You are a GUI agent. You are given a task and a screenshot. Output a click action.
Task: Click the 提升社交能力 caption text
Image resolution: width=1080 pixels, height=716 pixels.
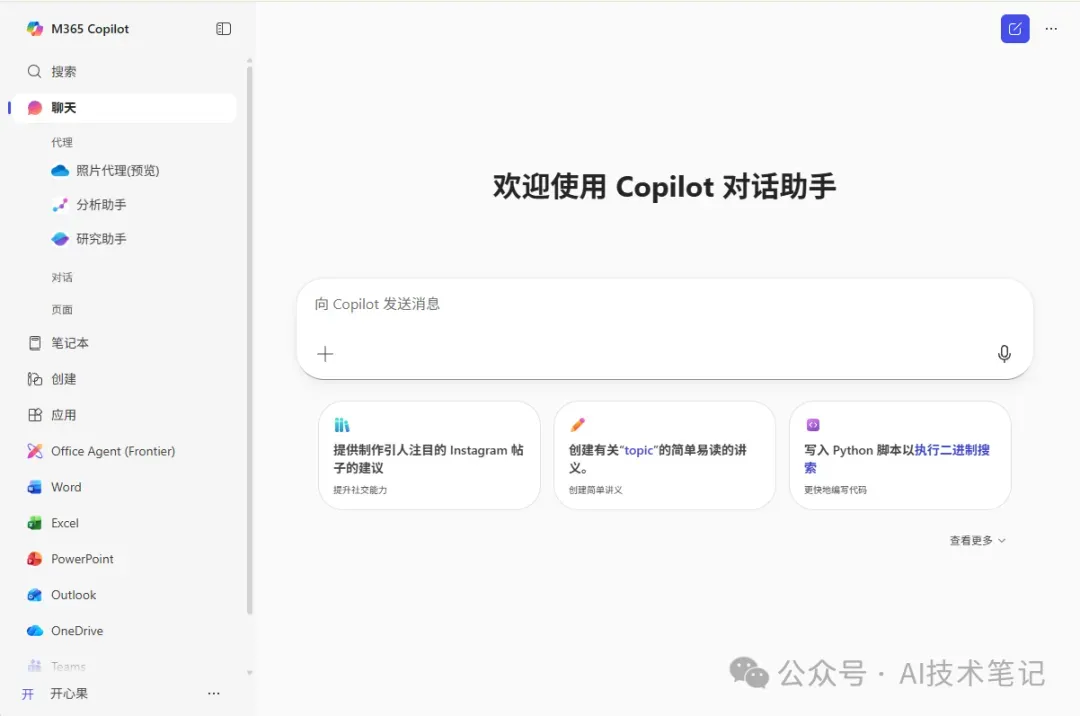(360, 490)
